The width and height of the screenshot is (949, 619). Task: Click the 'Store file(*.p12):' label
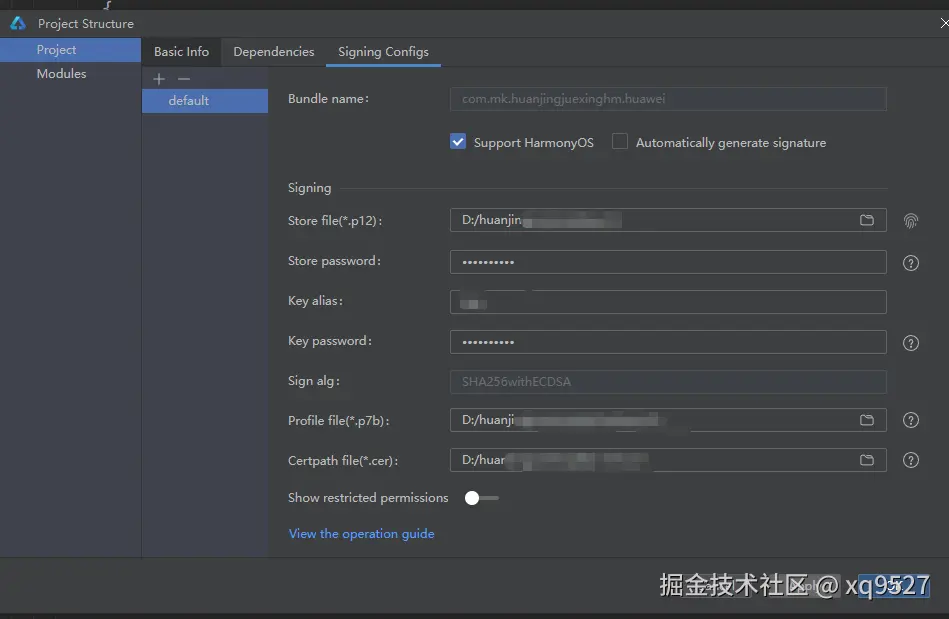335,221
